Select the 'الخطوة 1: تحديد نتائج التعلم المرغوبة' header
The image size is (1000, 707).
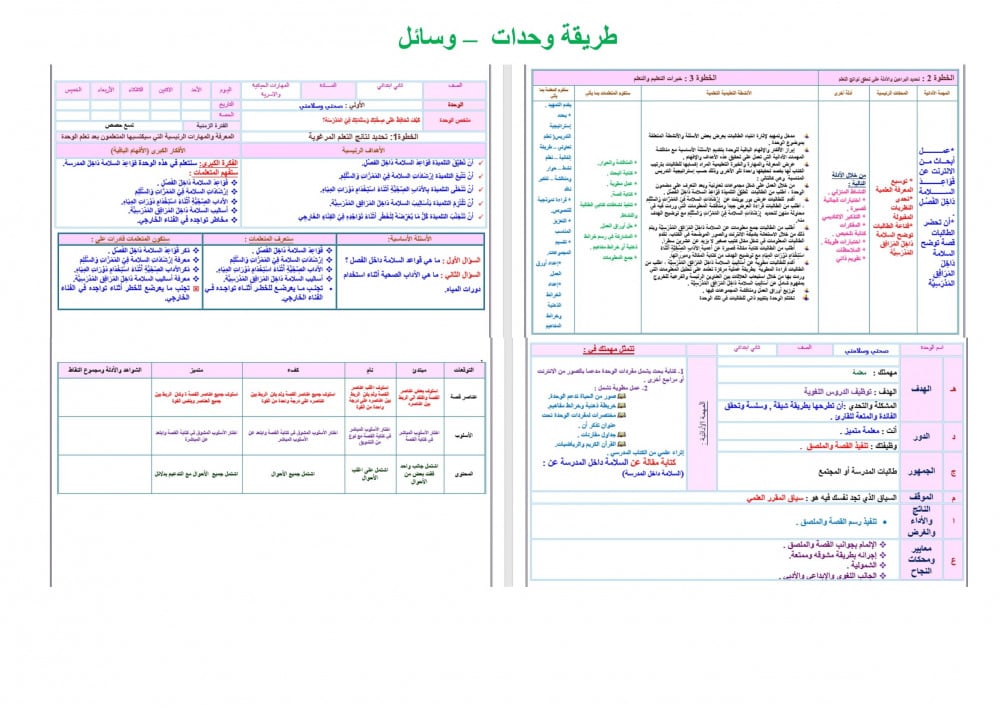(365, 133)
